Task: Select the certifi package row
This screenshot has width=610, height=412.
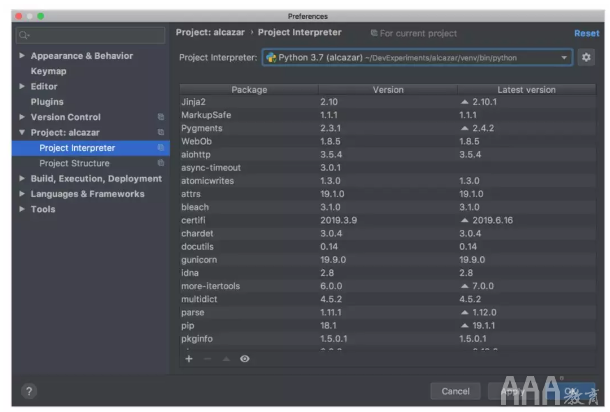Action: pyautogui.click(x=387, y=220)
